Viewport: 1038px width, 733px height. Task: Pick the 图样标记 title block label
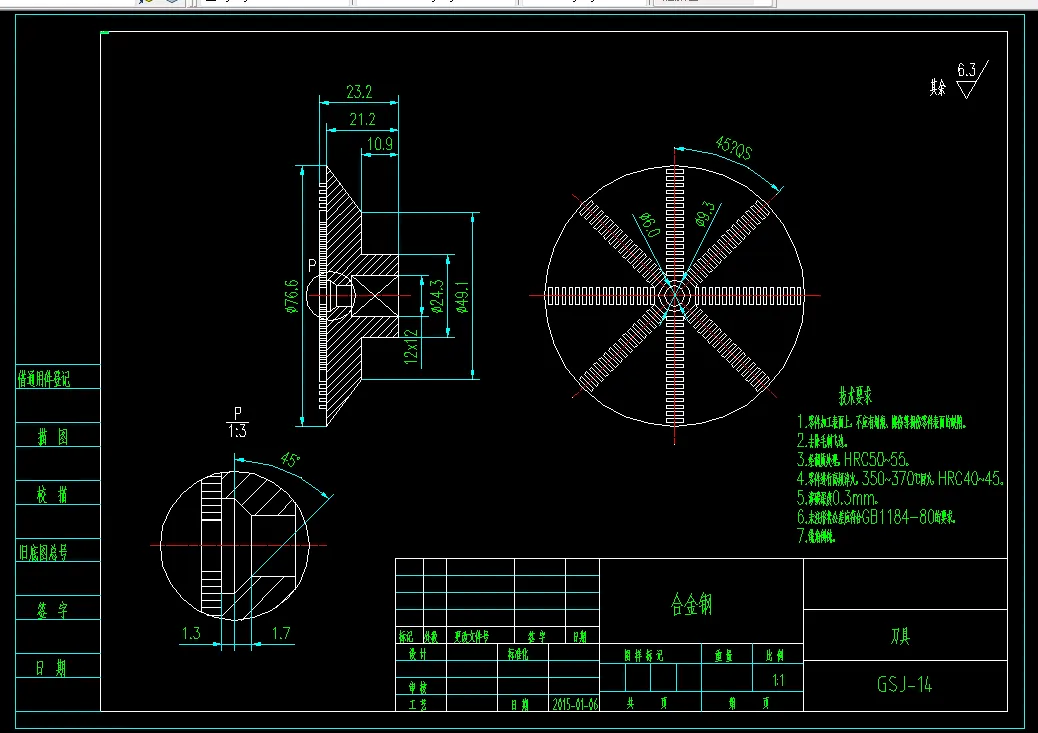643,656
